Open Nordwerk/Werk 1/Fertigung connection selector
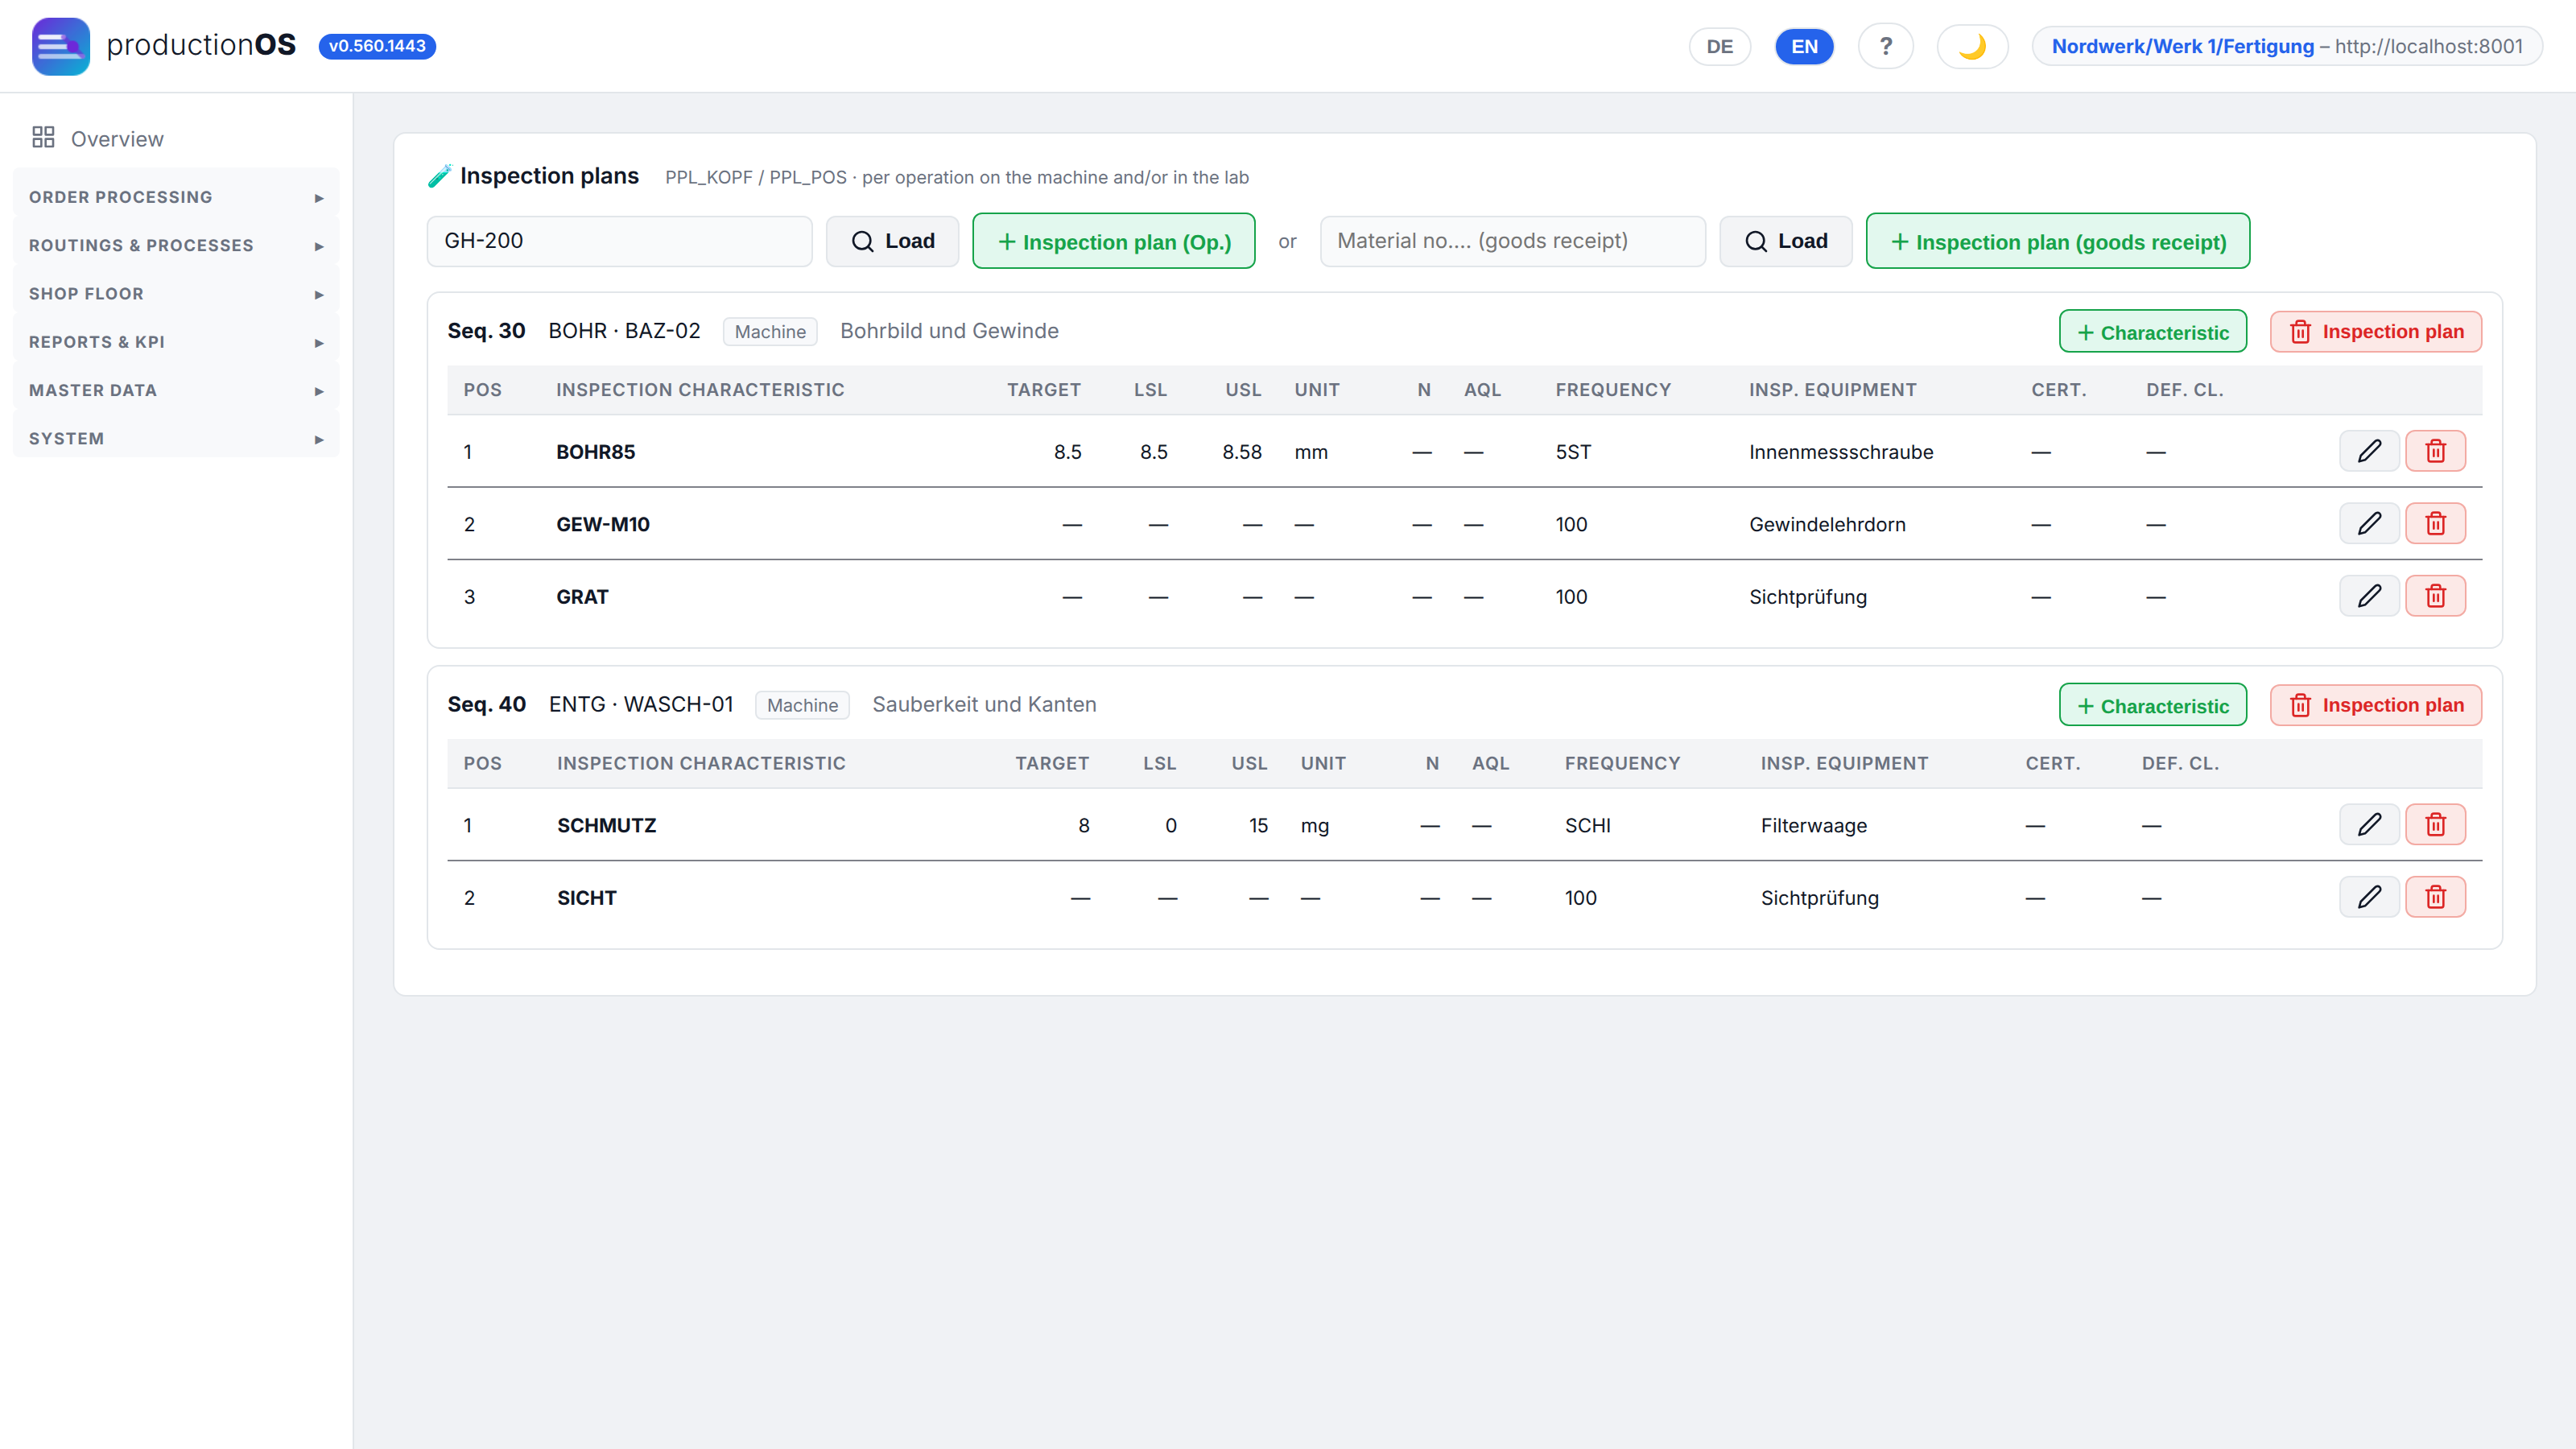Image resolution: width=2576 pixels, height=1449 pixels. (2287, 46)
